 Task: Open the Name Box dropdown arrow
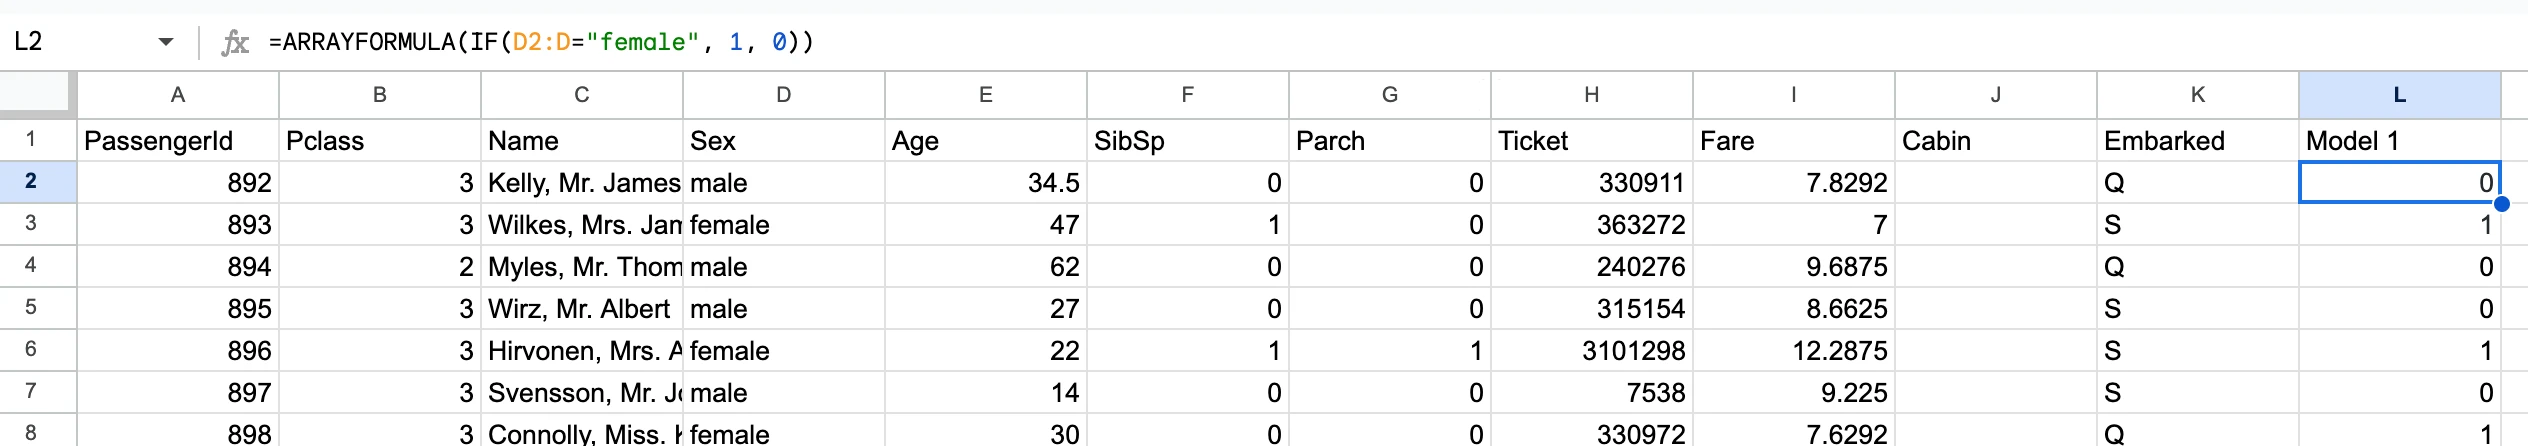[166, 42]
